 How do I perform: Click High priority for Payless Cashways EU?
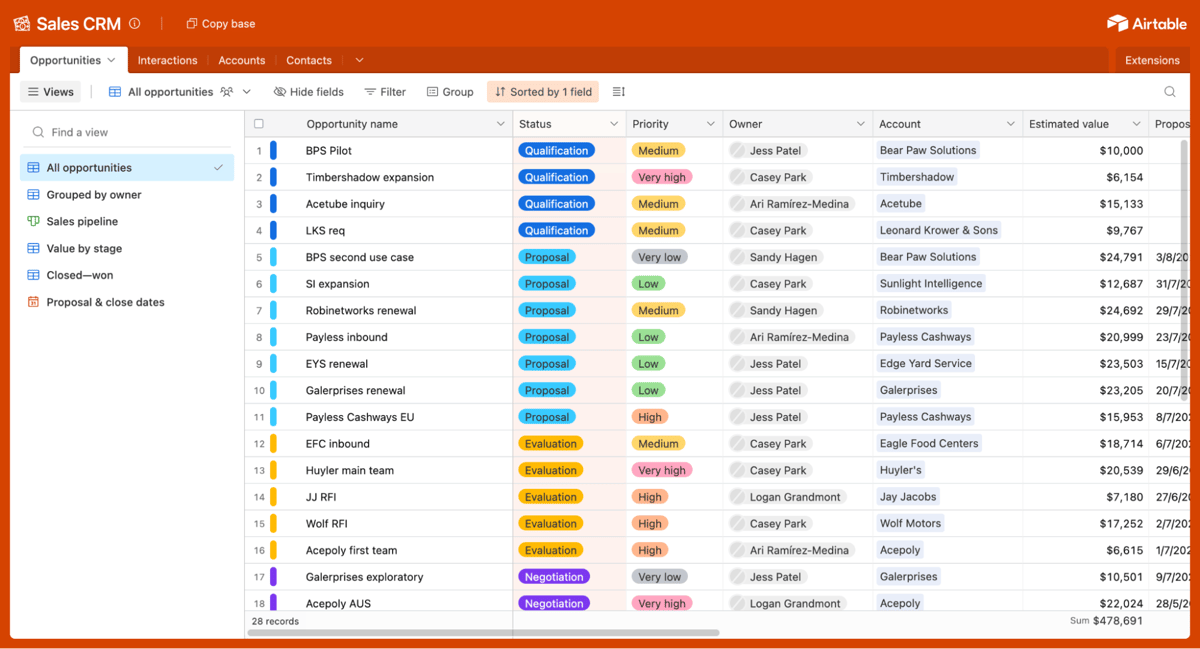coord(650,417)
